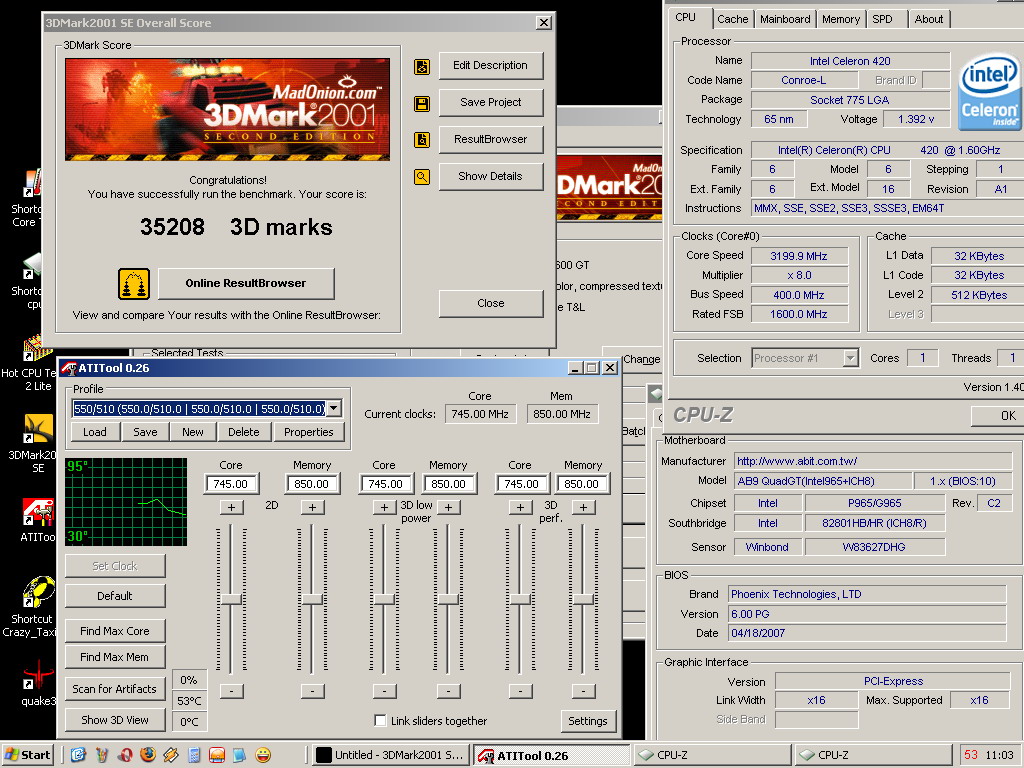Screen dimensions: 1024x768
Task: Click the ATITool title bar icon
Action: point(69,368)
